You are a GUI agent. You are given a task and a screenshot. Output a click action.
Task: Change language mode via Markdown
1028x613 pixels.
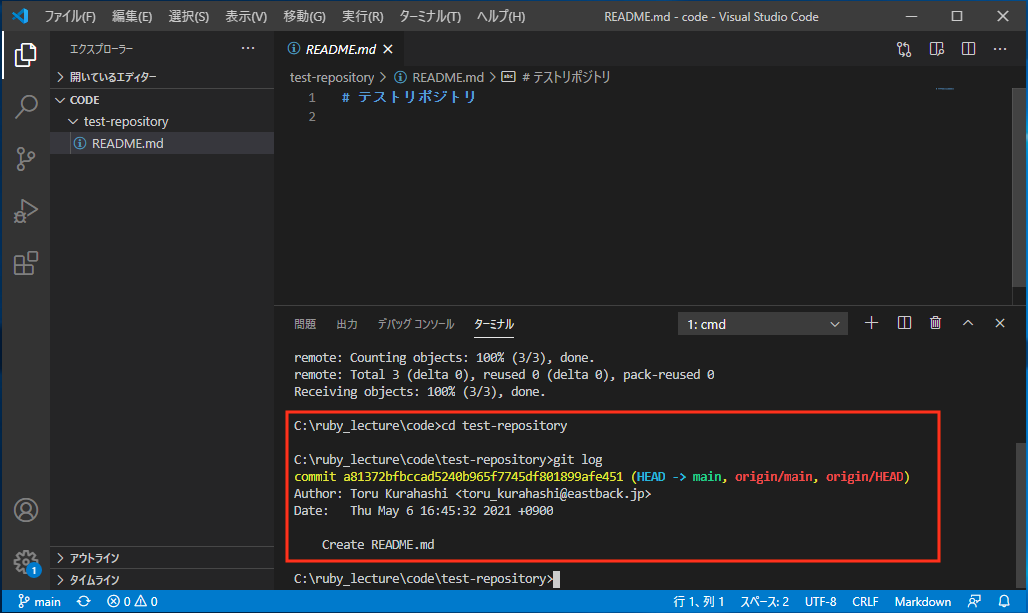[922, 601]
